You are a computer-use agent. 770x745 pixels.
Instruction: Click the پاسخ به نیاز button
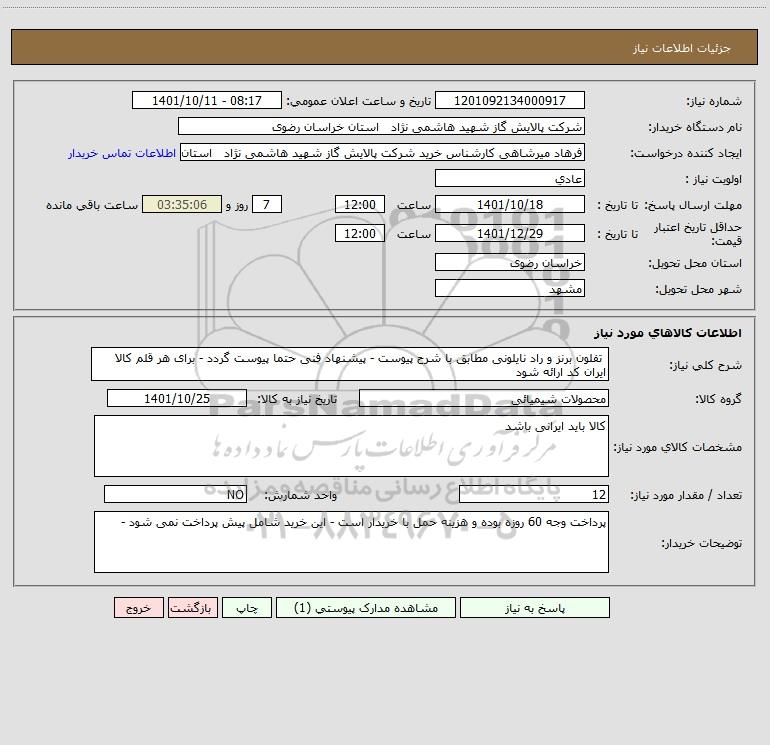tap(535, 607)
